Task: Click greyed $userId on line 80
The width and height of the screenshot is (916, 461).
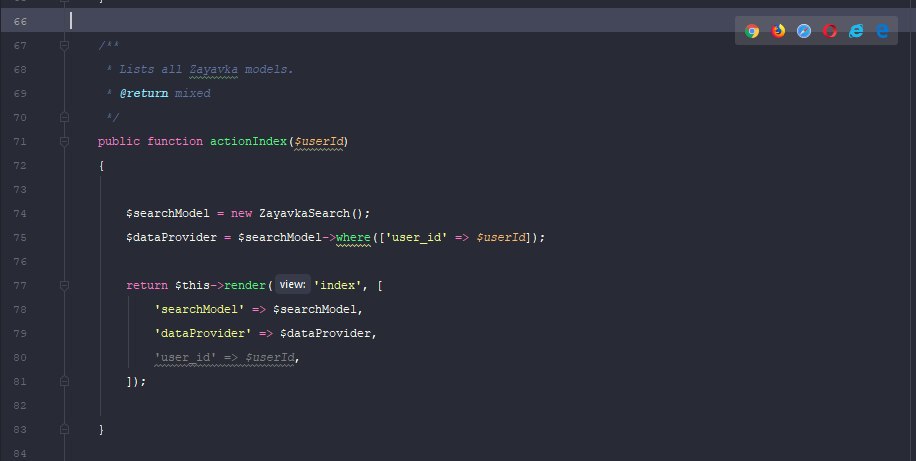Action: [270, 357]
